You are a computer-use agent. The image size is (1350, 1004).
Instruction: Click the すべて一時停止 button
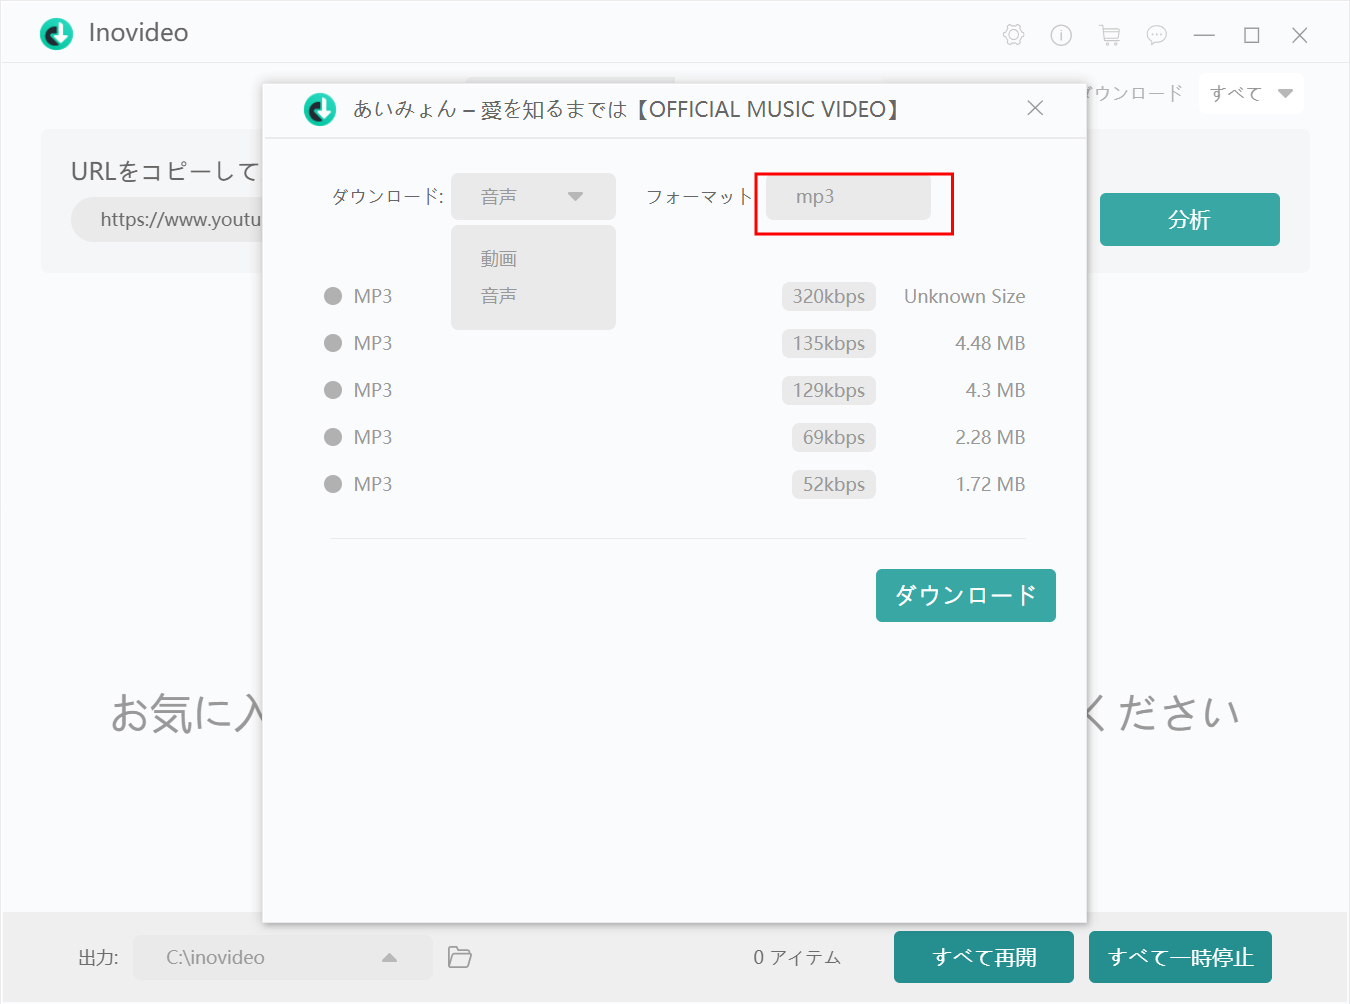[x=1180, y=957]
